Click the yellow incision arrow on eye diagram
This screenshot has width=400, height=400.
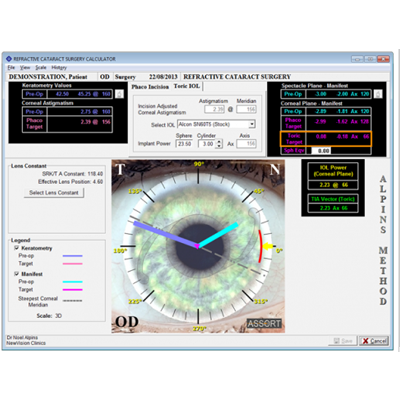pyautogui.click(x=267, y=246)
